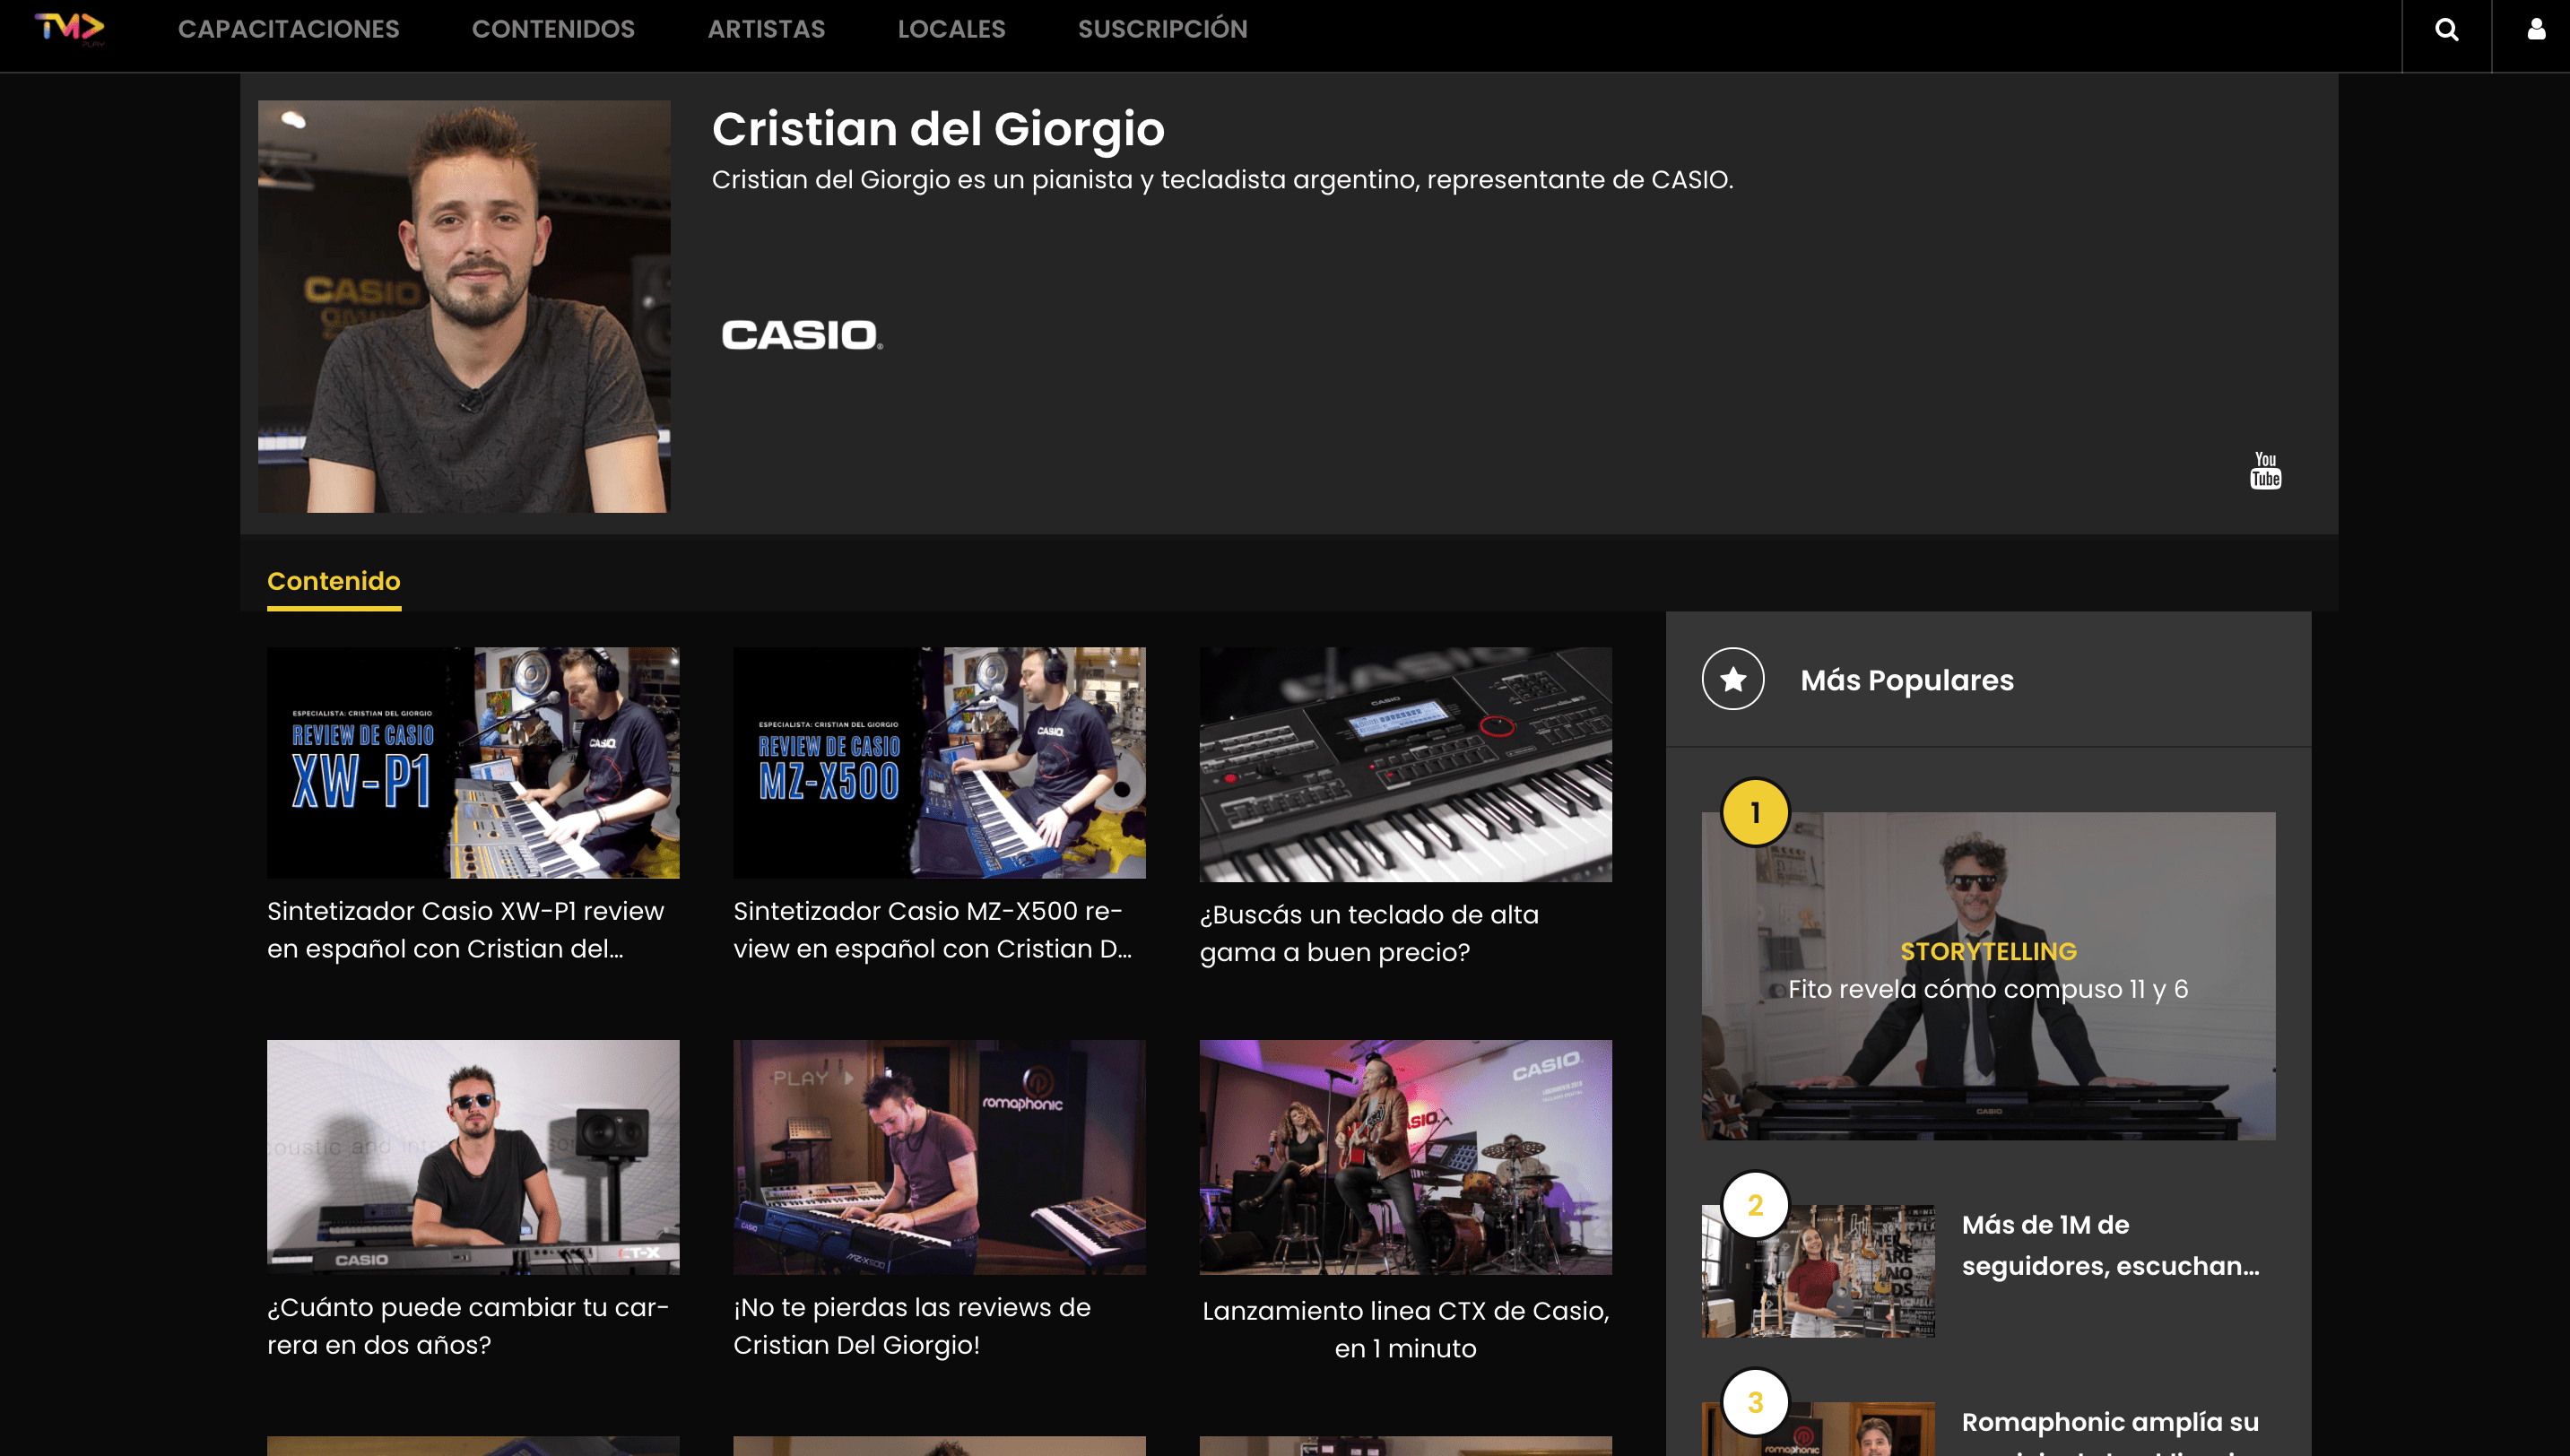Open popular item 2 guitar shop thumbnail

(x=1818, y=1271)
